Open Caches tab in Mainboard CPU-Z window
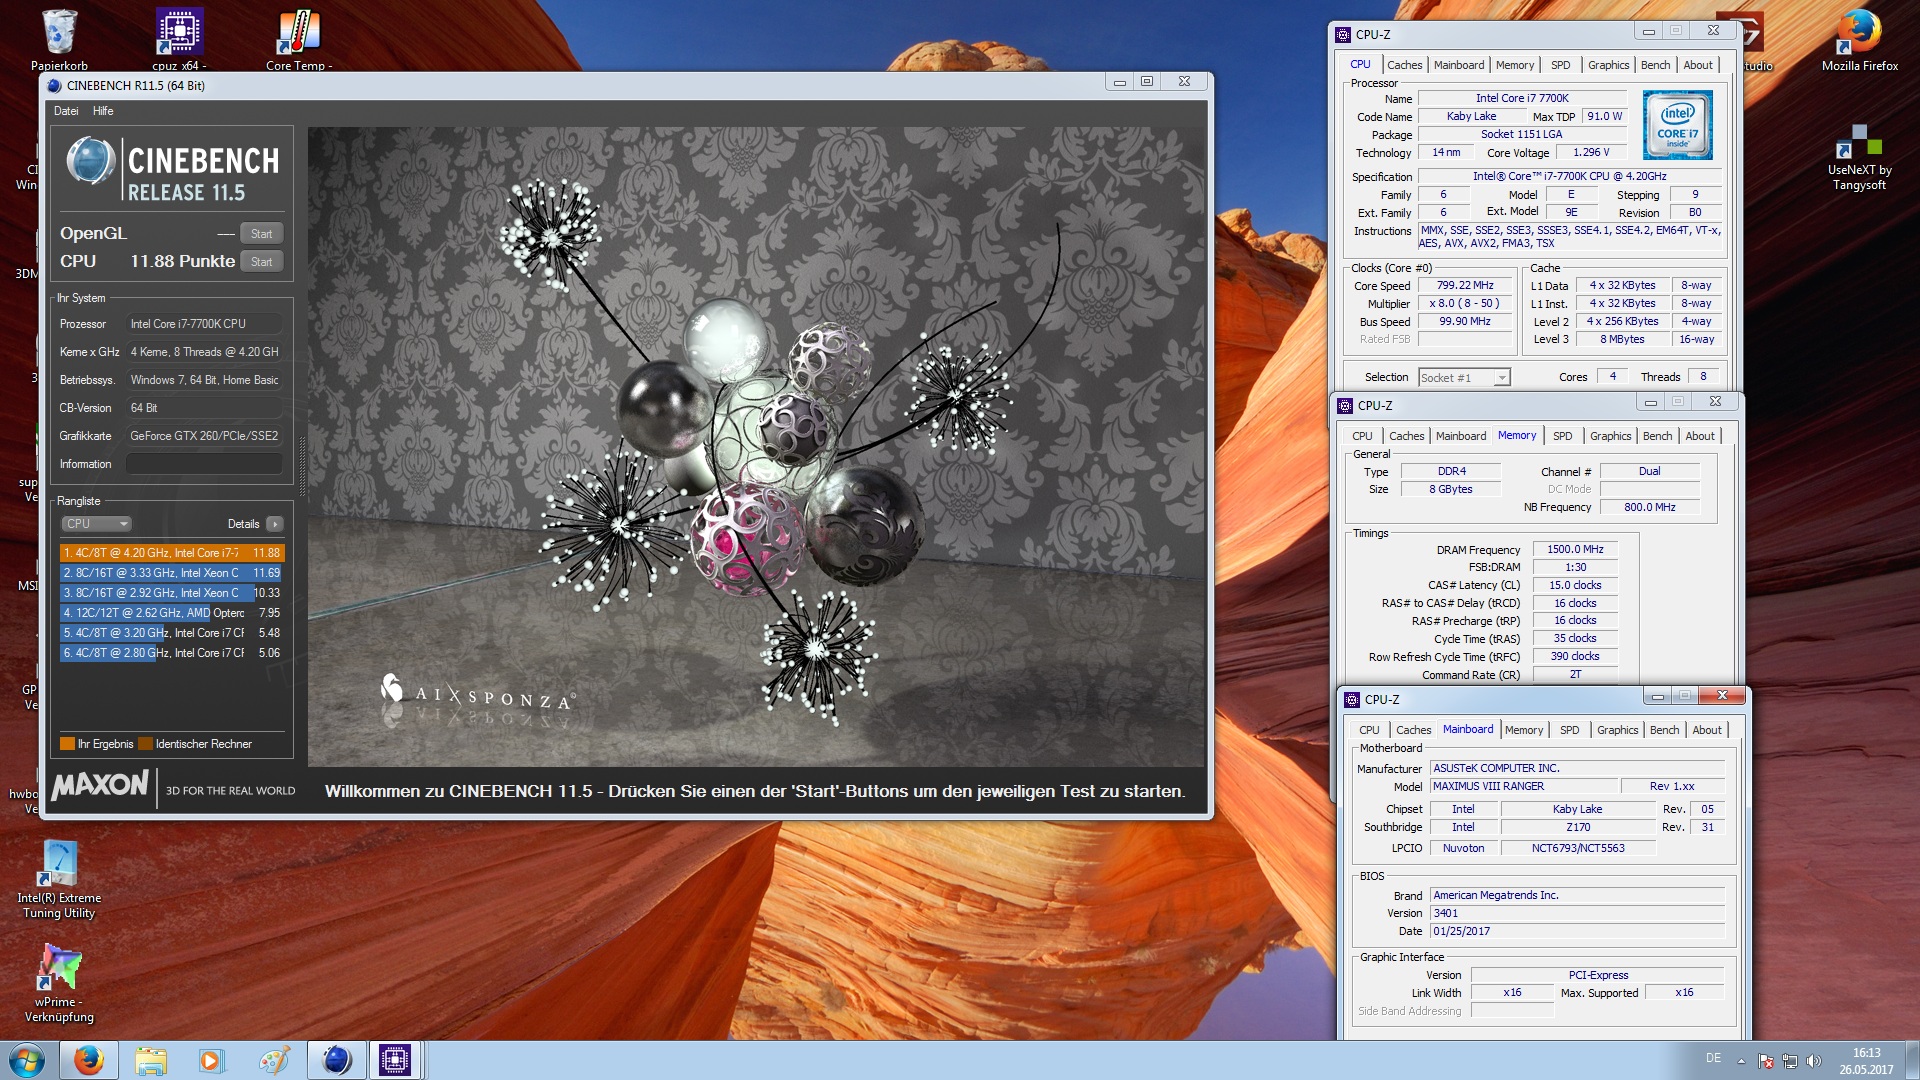 tap(1413, 730)
